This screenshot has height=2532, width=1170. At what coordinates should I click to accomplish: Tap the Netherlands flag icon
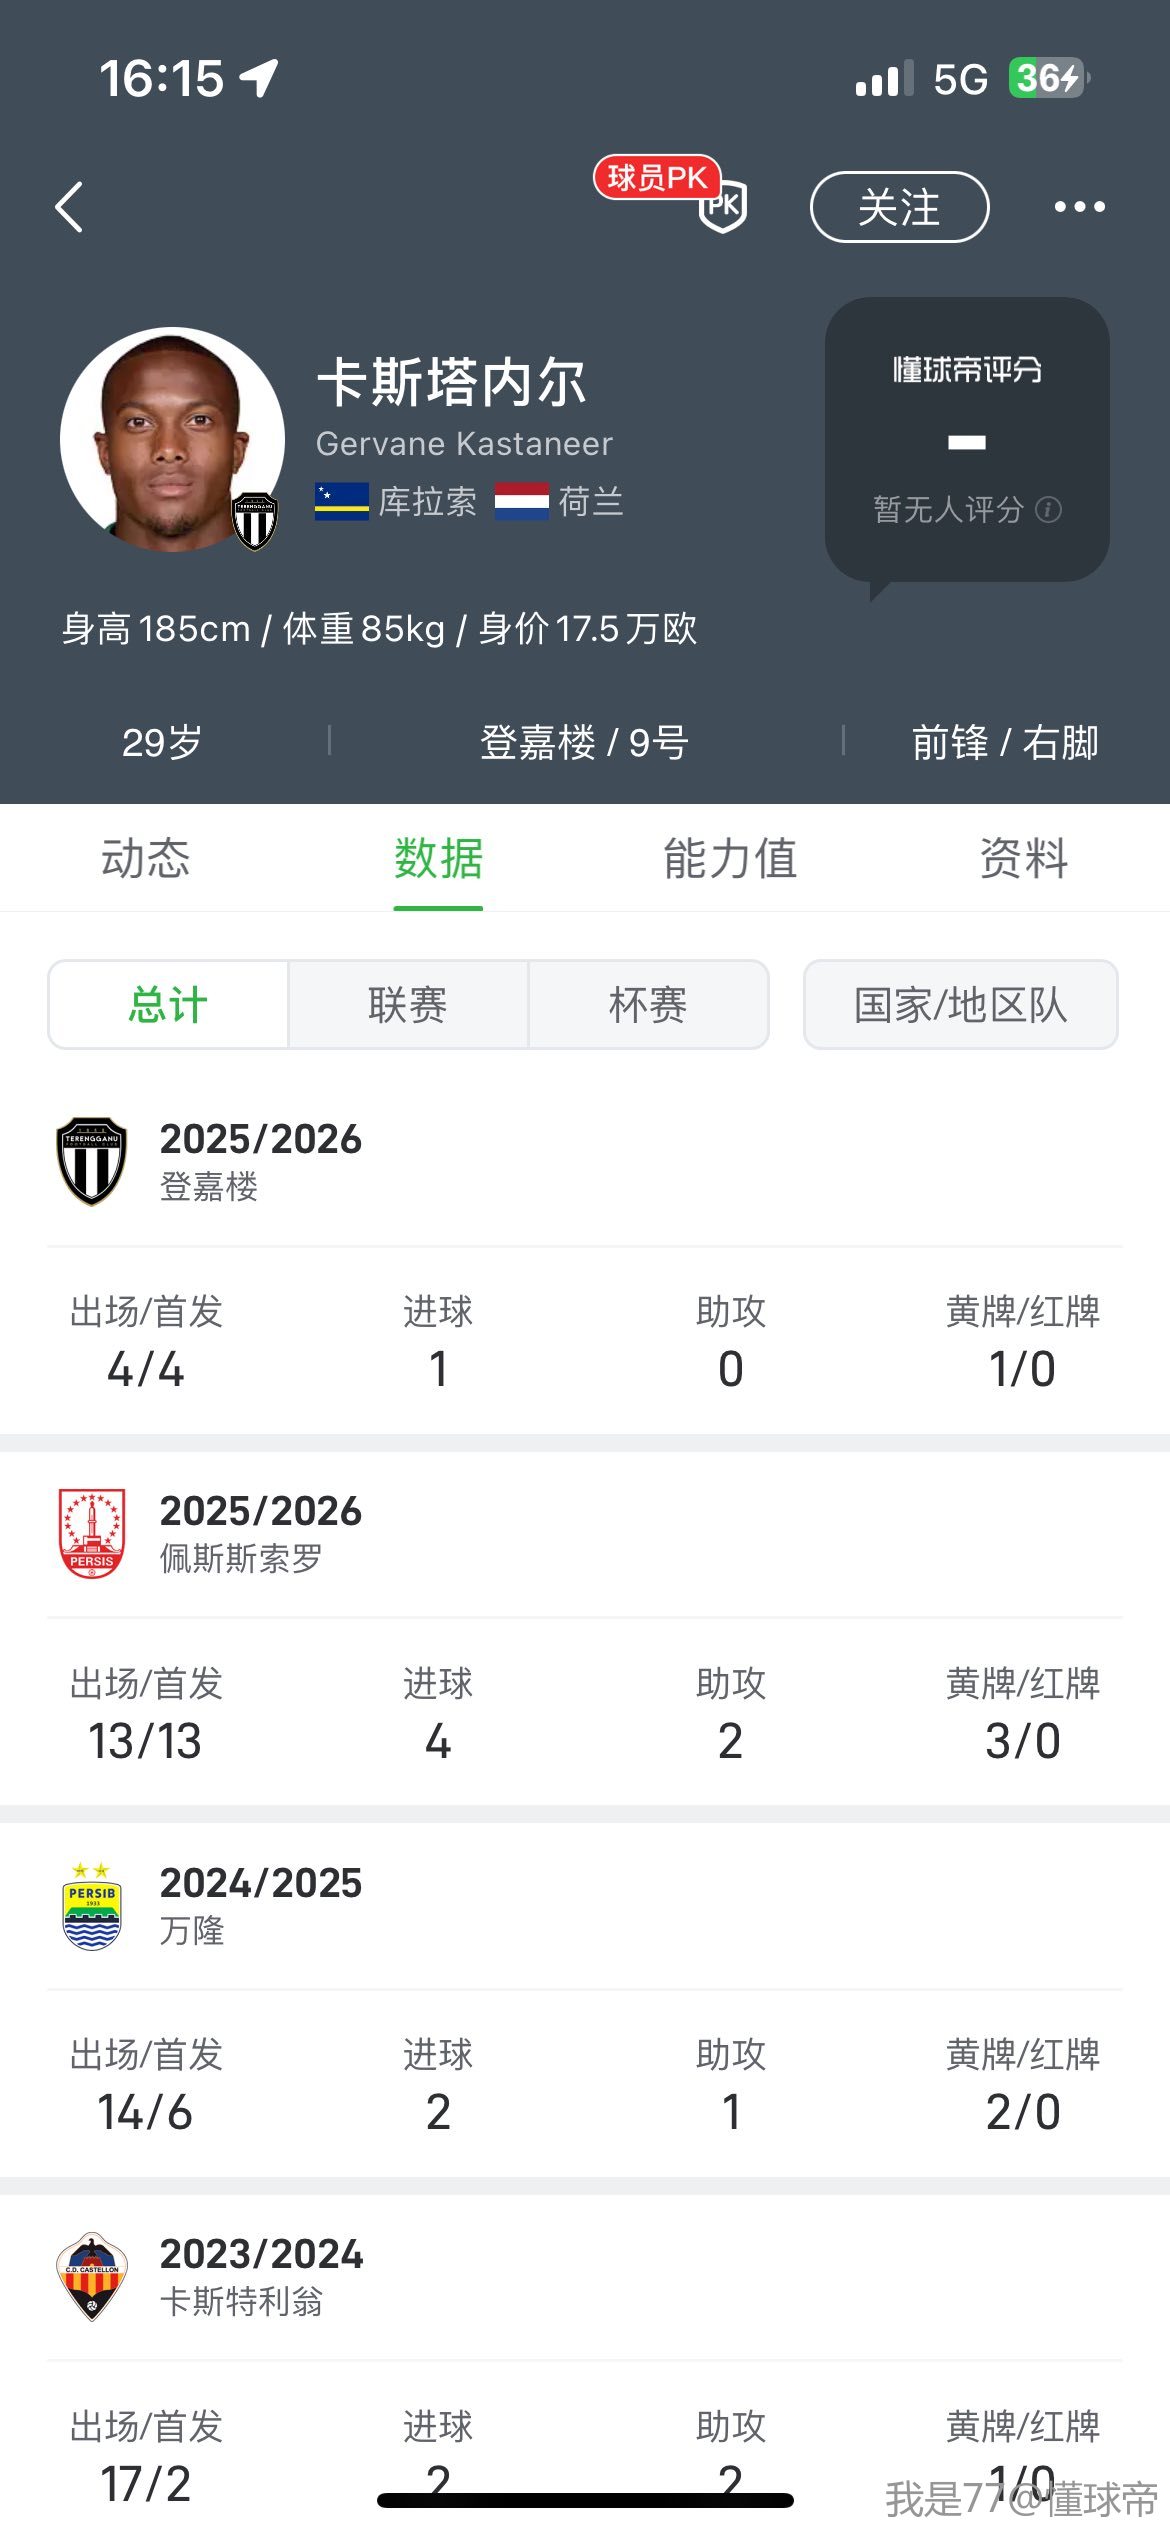pos(521,501)
